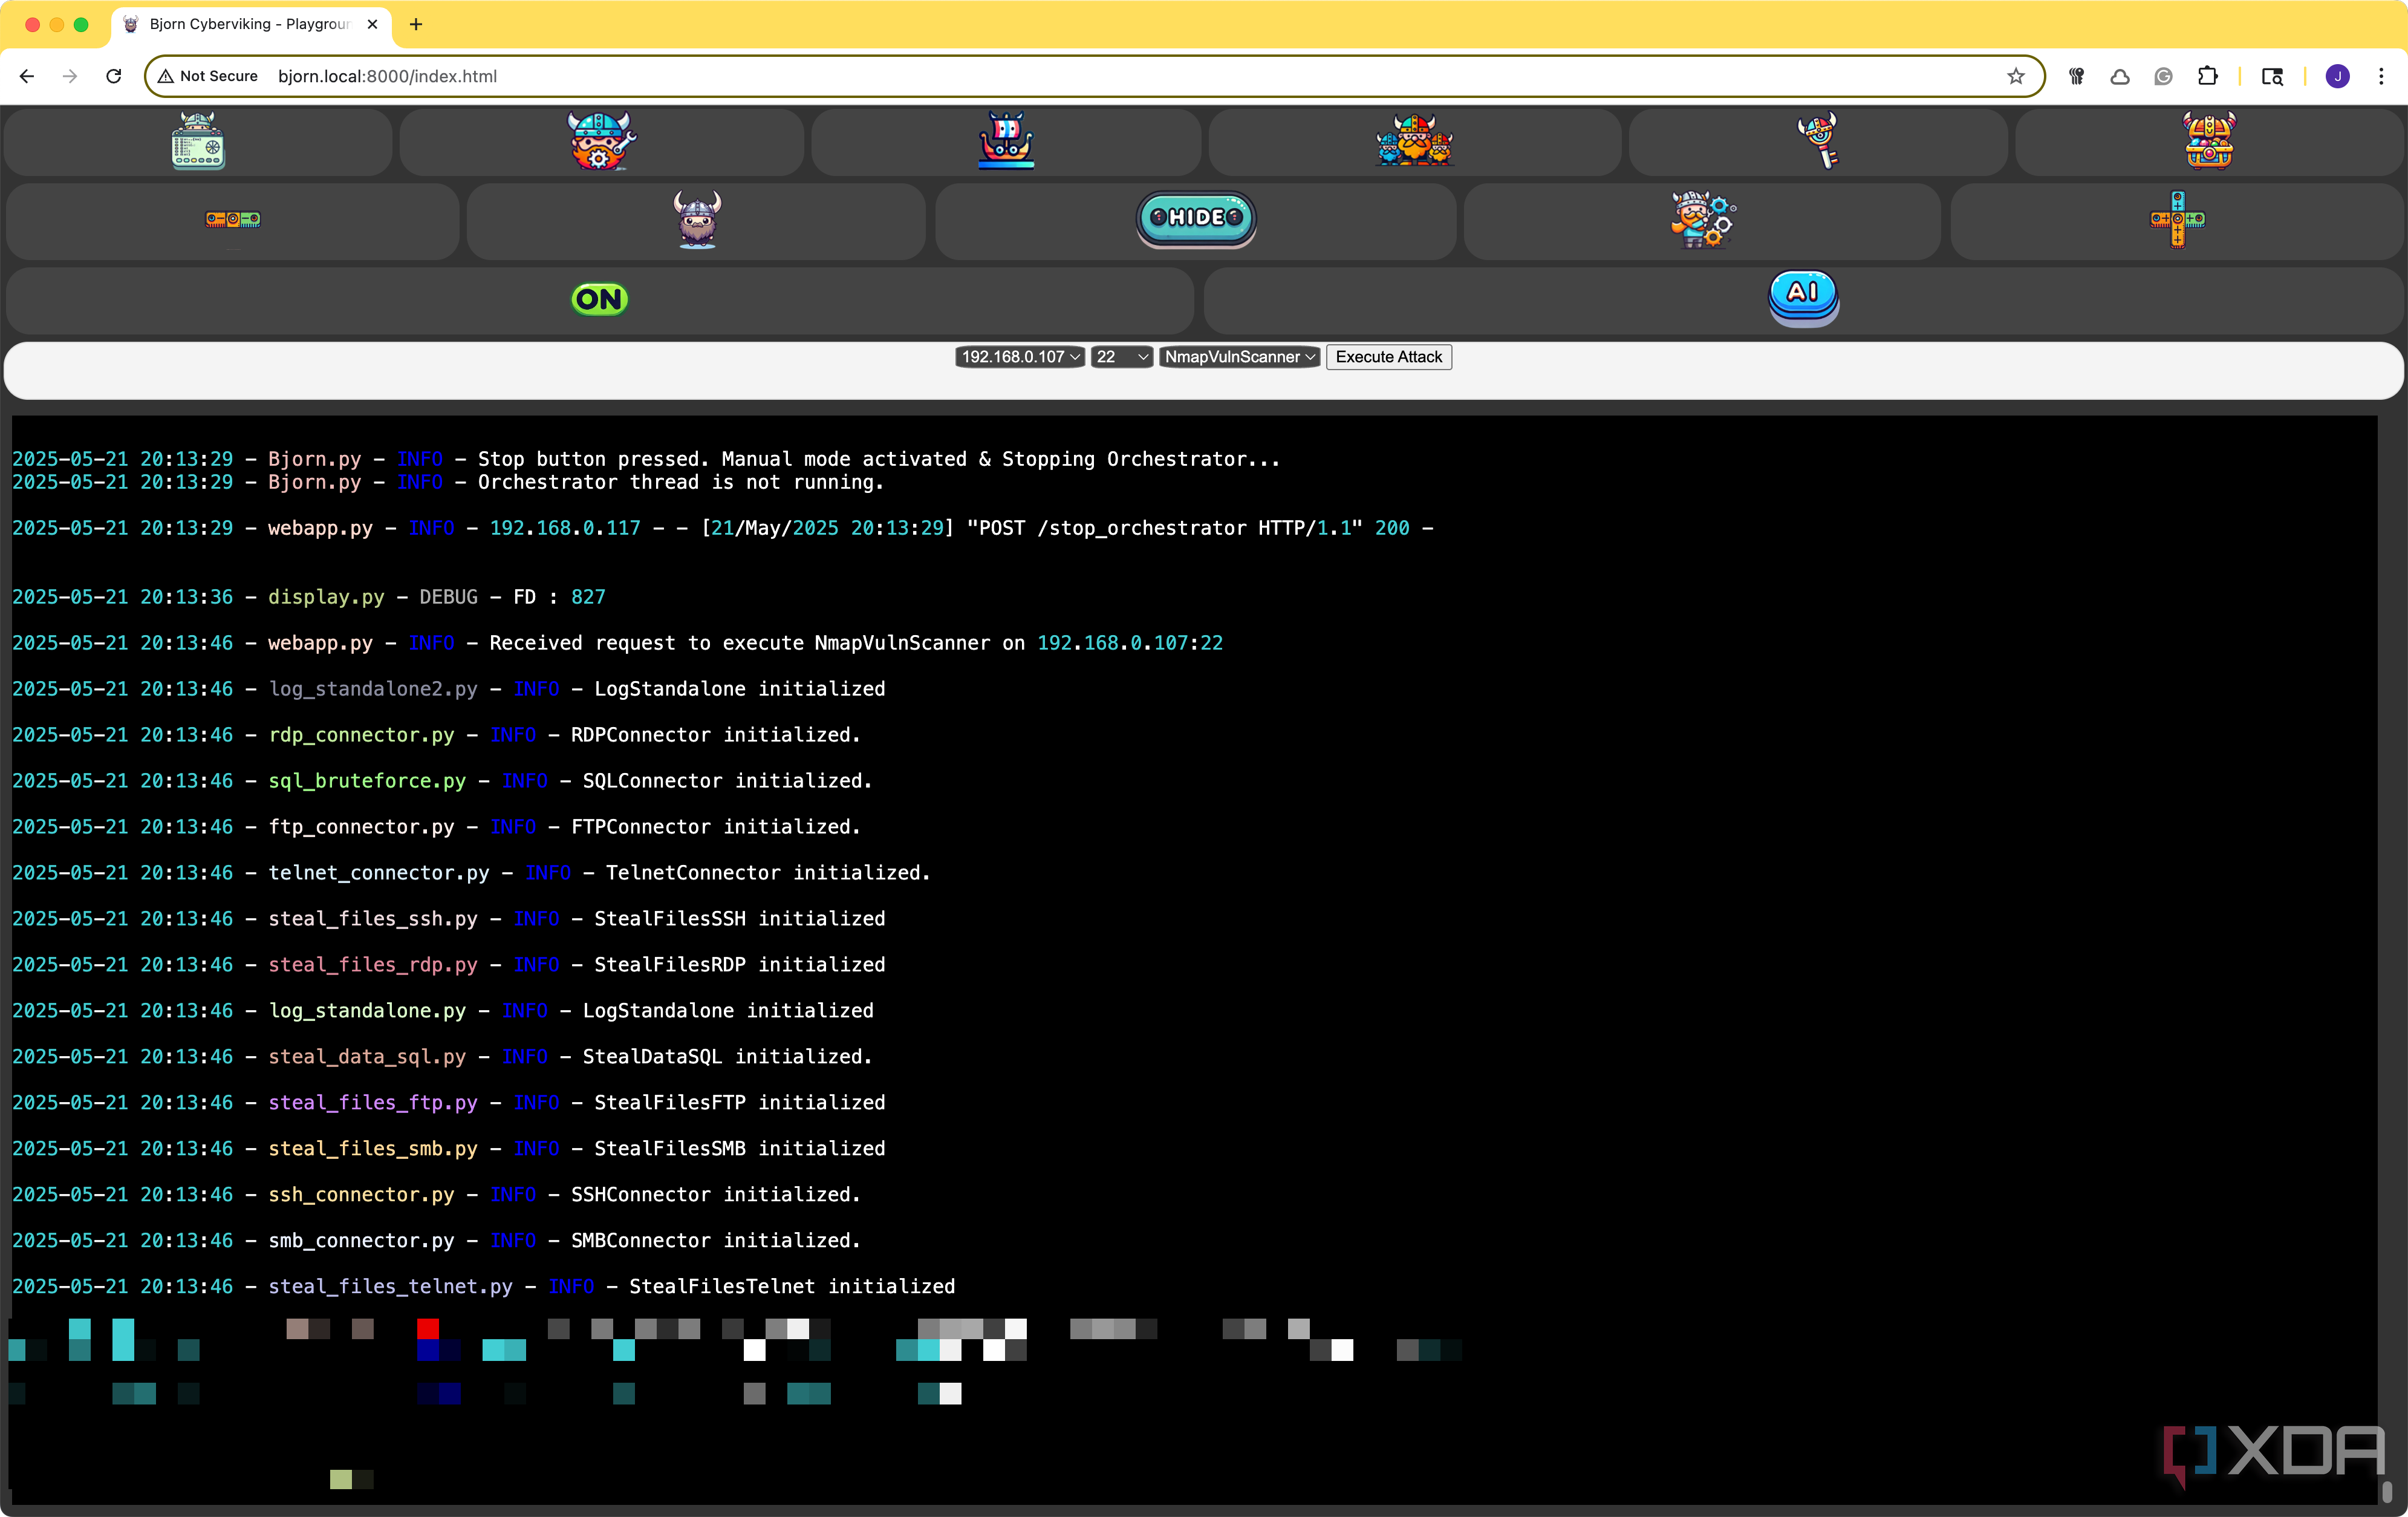Open the NmapVulnScanner action dropdown
Viewport: 2408px width, 1517px height.
(x=1240, y=357)
